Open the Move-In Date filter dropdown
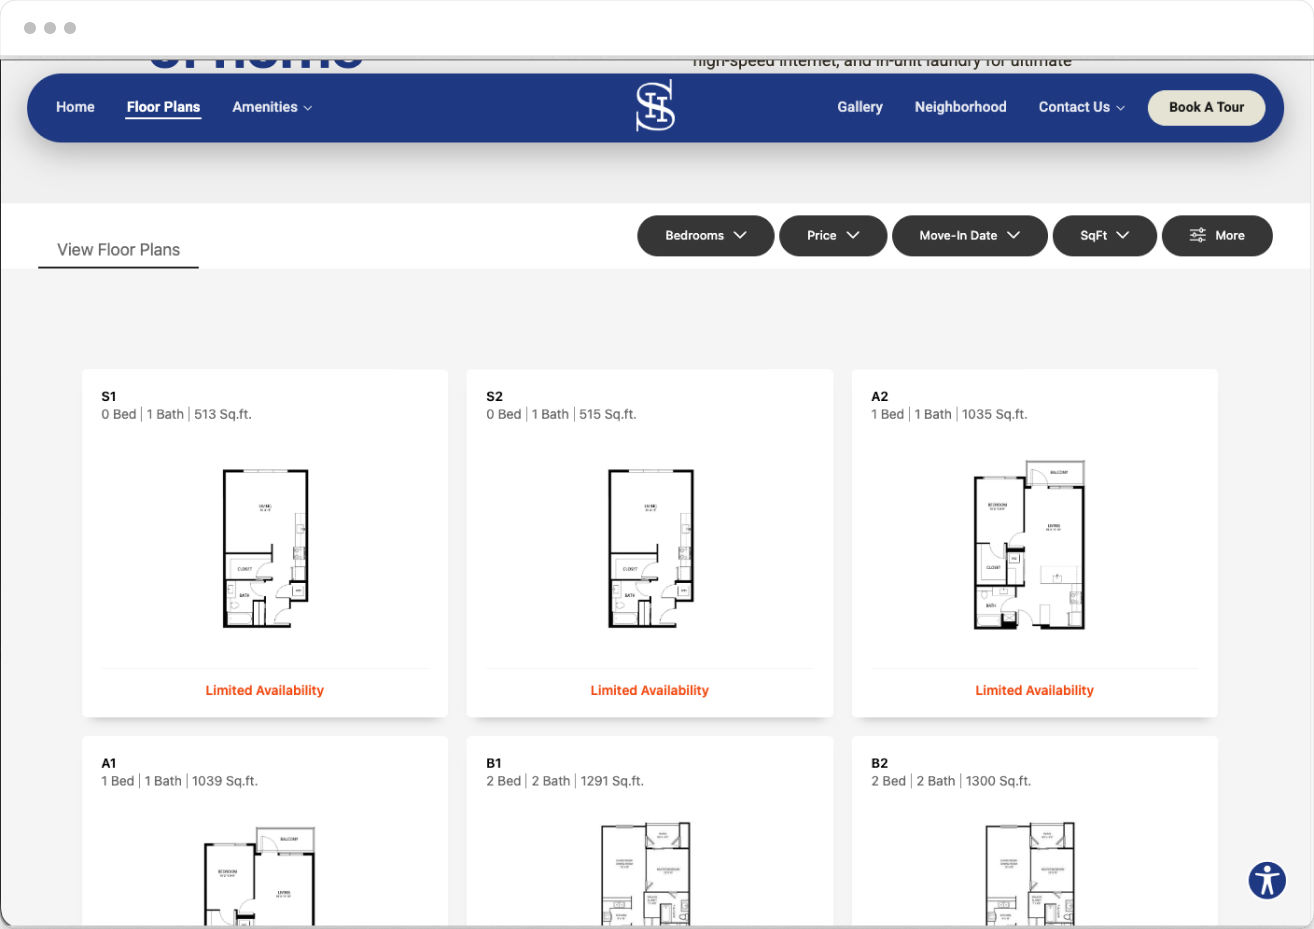Image resolution: width=1314 pixels, height=929 pixels. 969,236
